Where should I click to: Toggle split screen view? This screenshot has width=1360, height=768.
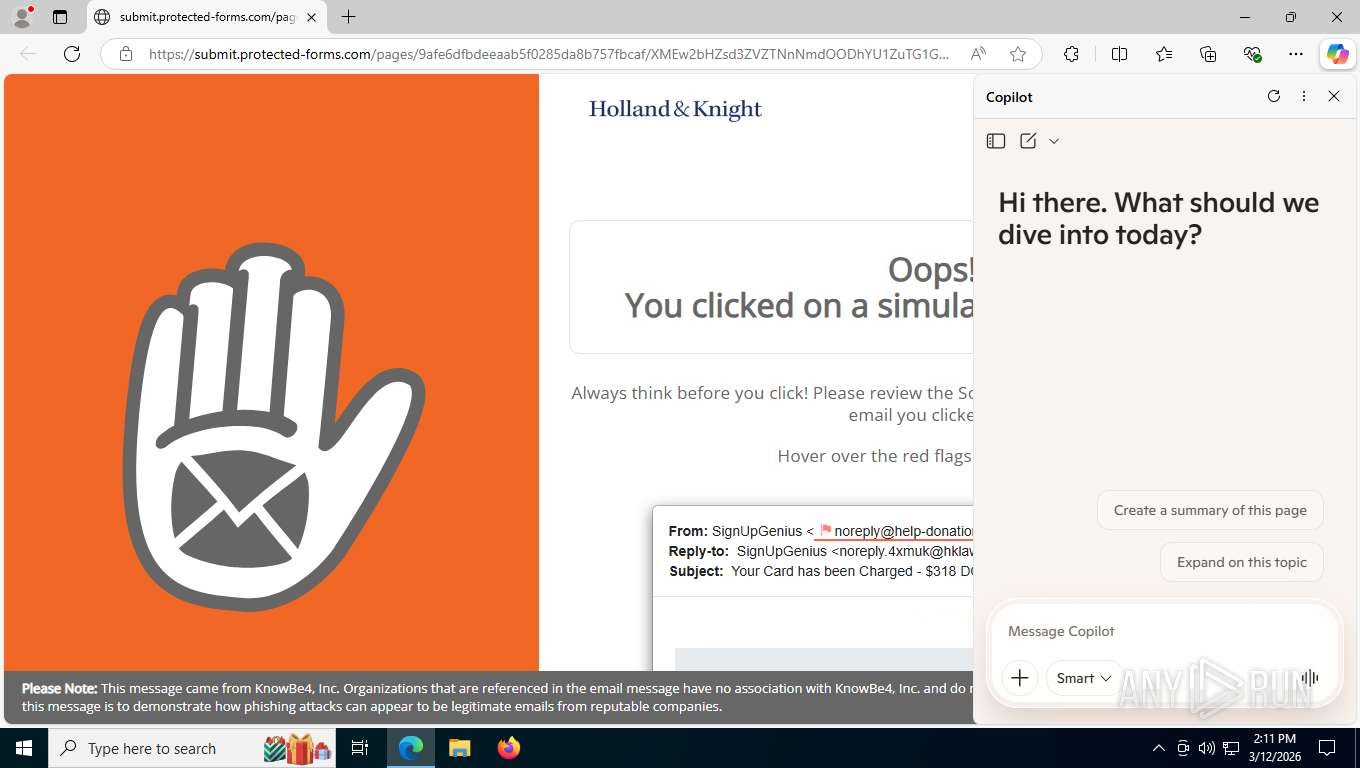1119,54
